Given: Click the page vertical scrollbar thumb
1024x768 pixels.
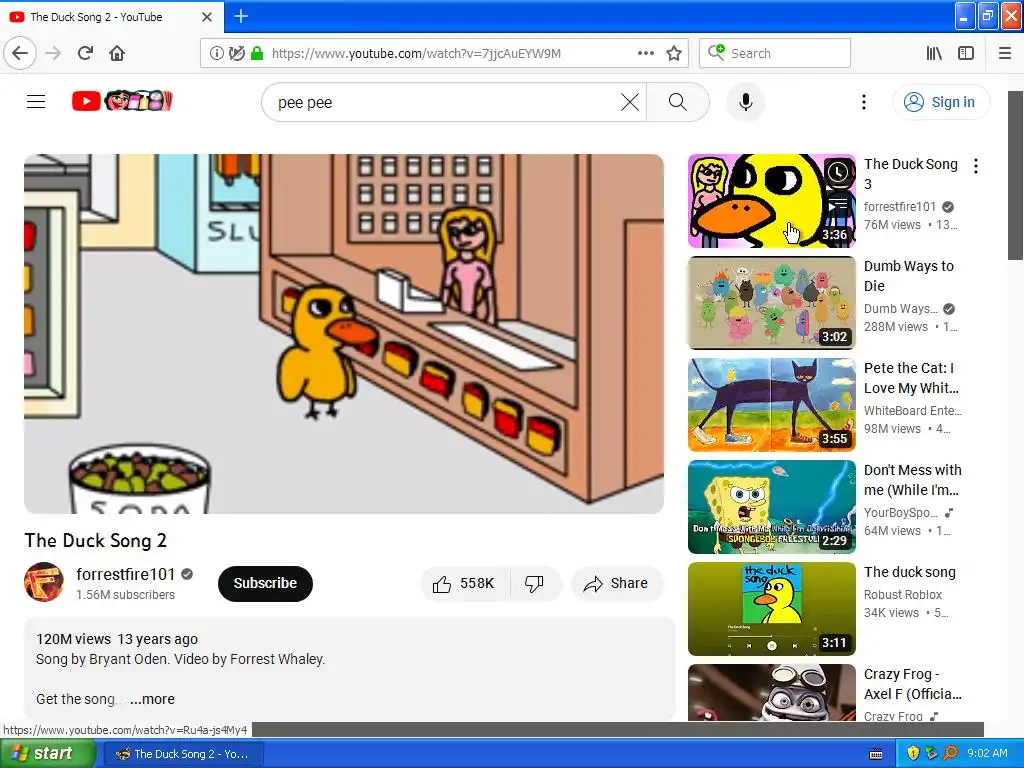Looking at the screenshot, I should (x=1016, y=175).
